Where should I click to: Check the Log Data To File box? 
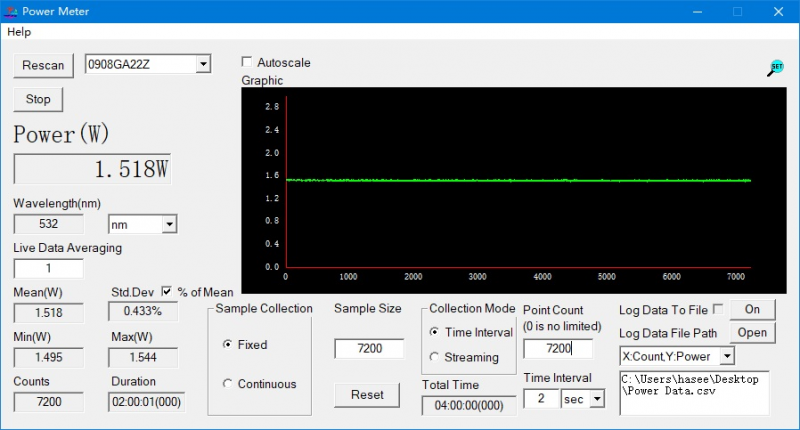[717, 309]
